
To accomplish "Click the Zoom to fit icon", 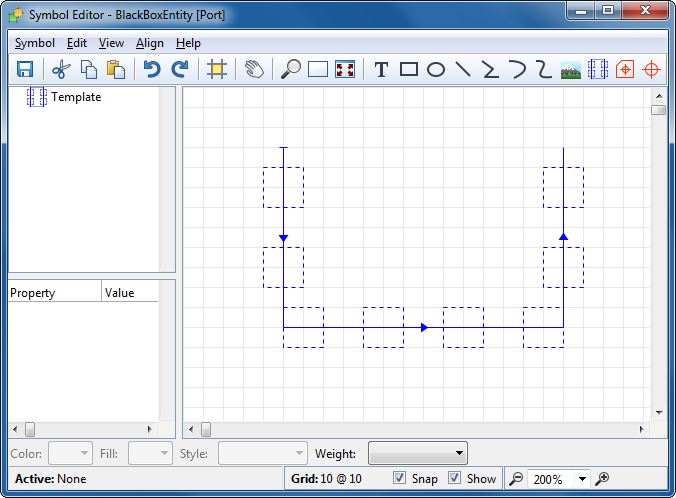I will click(x=345, y=69).
